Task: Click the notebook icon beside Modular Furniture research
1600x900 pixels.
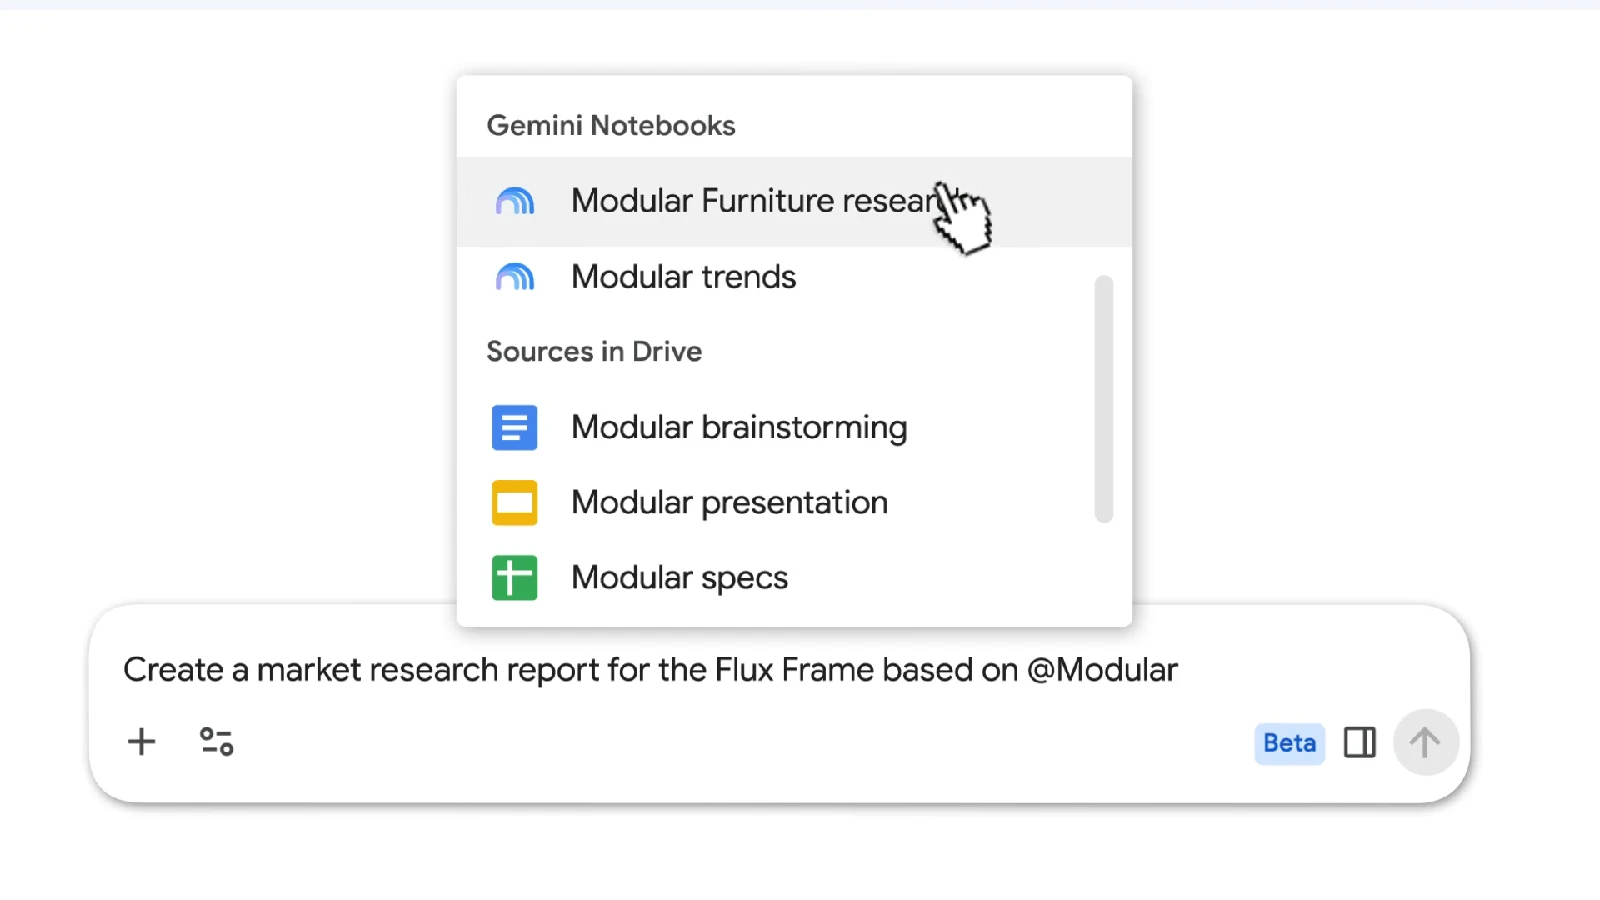Action: point(515,201)
